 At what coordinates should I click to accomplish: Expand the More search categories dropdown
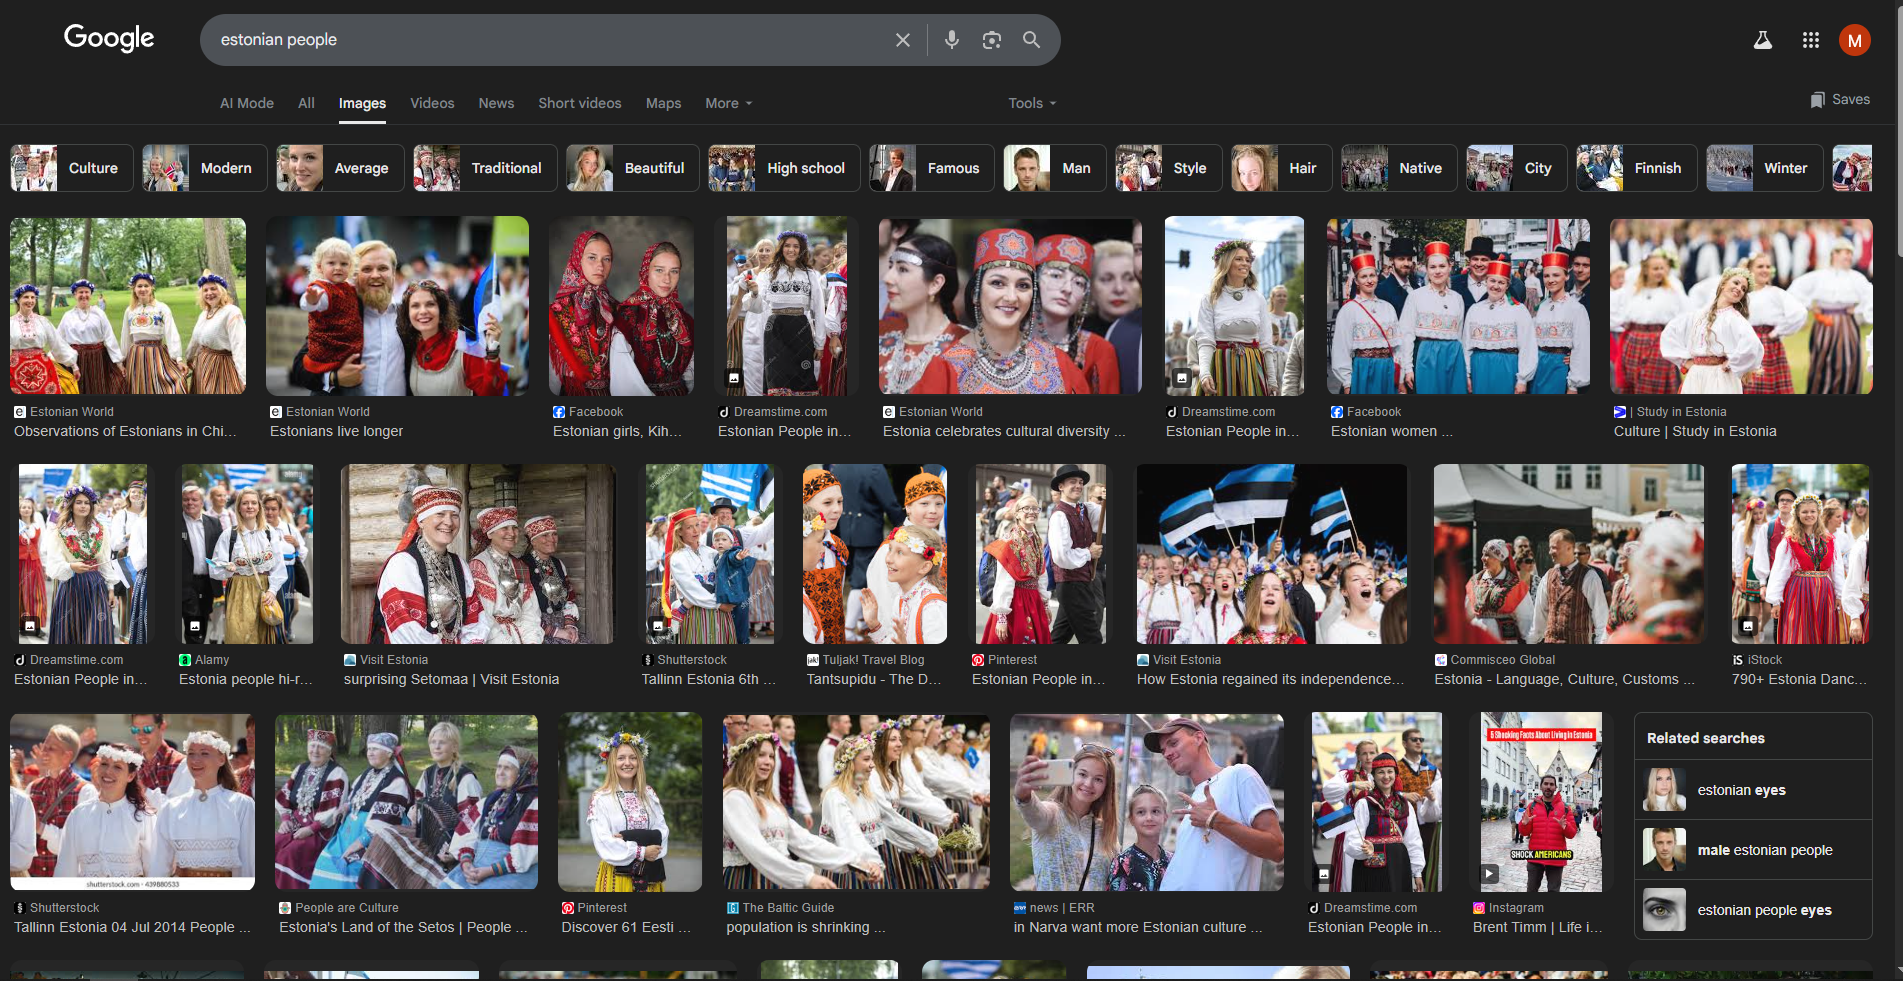728,103
